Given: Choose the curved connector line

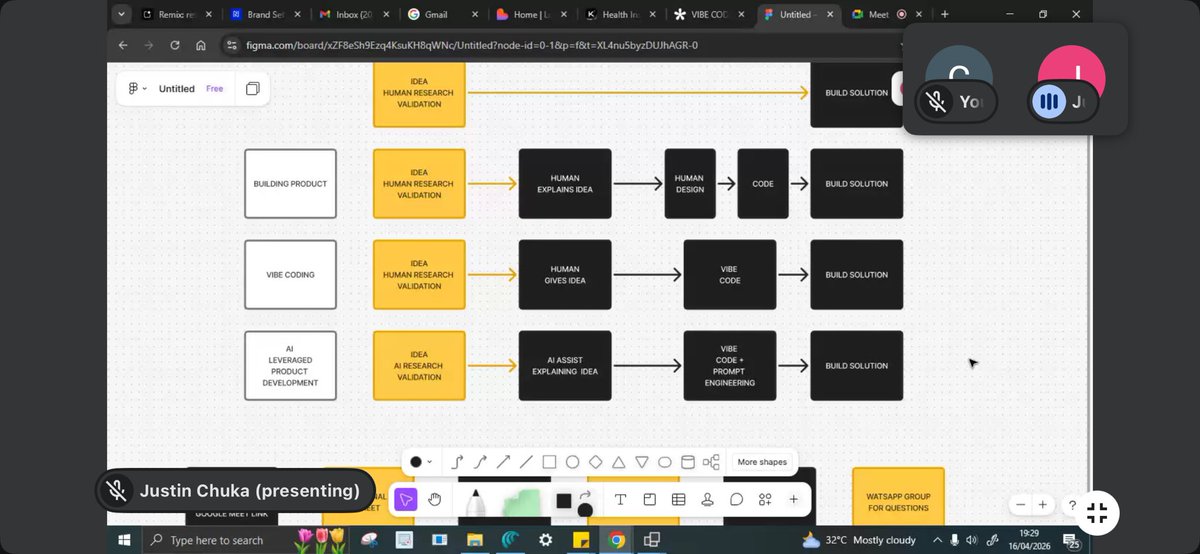Looking at the screenshot, I should pos(480,462).
